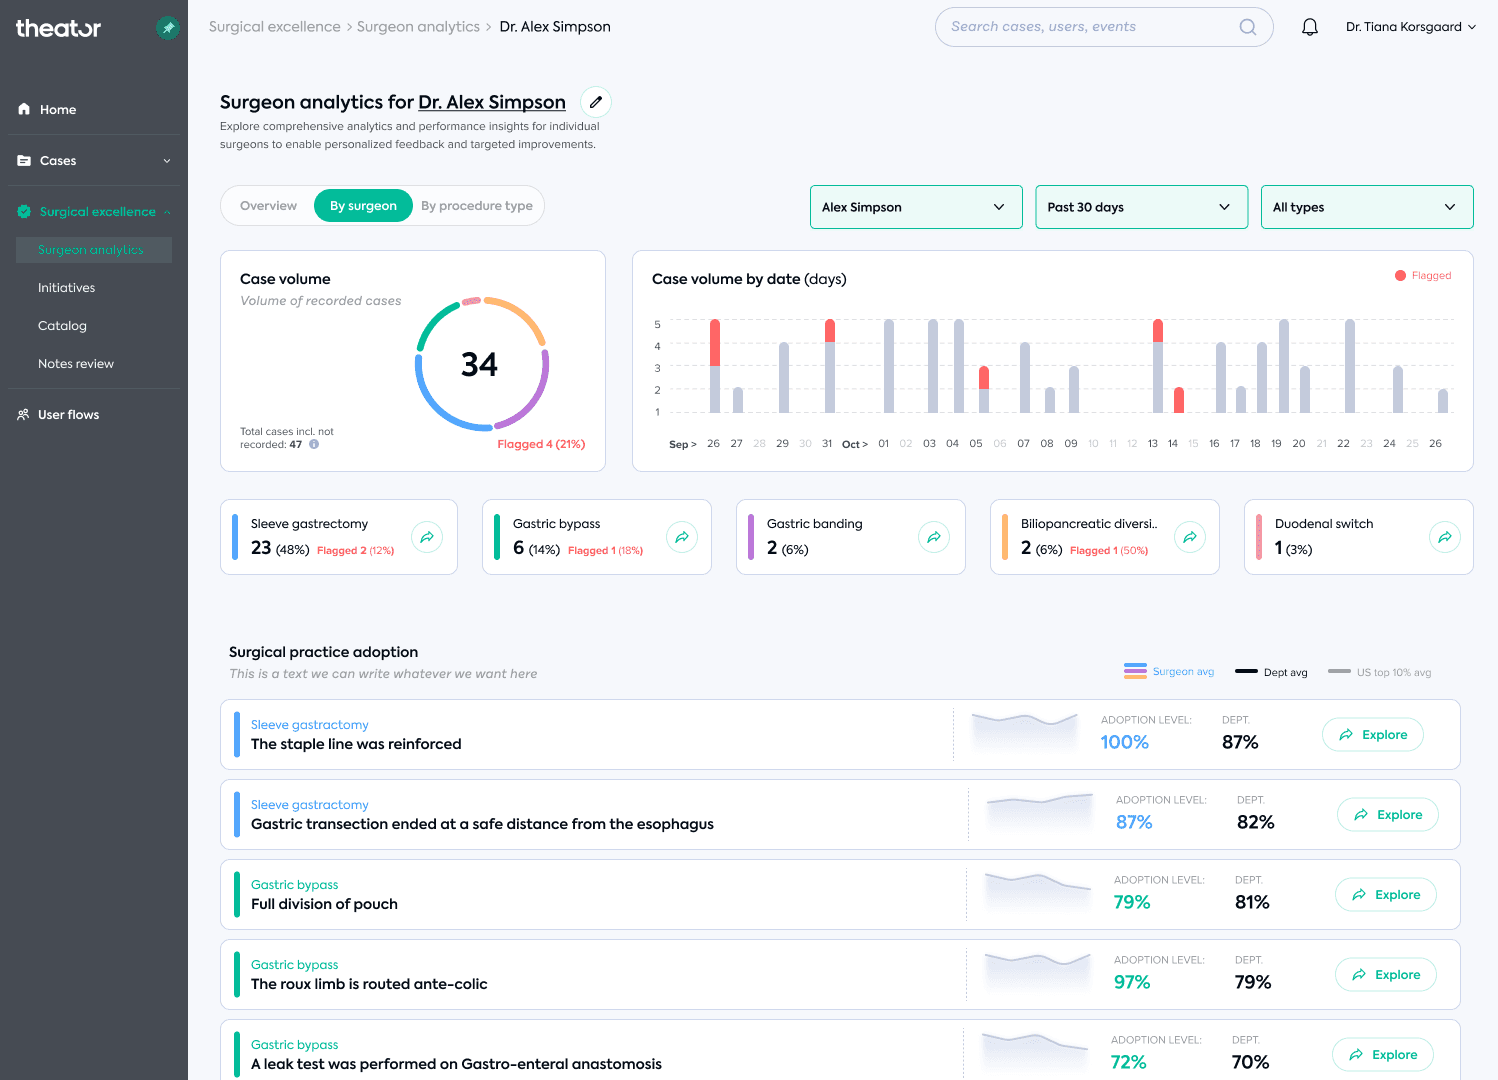The width and height of the screenshot is (1498, 1080).
Task: Open notifications bell icon
Action: [x=1310, y=27]
